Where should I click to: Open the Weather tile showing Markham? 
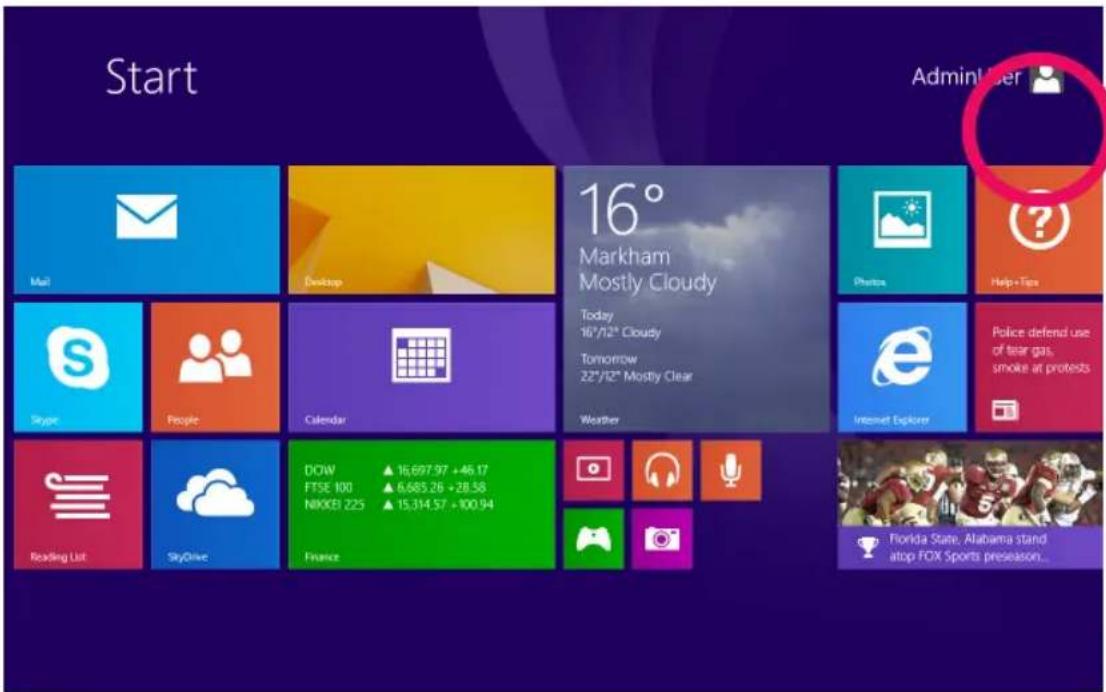click(696, 299)
